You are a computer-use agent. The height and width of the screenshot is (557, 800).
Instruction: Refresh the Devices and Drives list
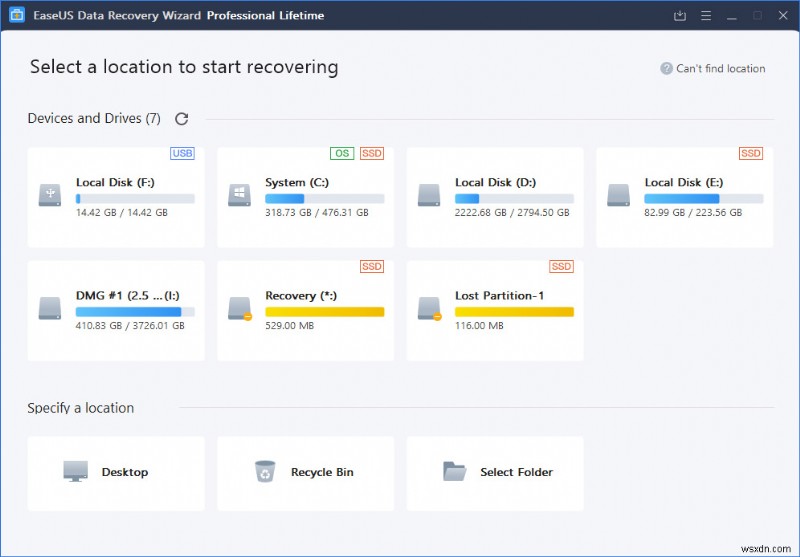(181, 119)
